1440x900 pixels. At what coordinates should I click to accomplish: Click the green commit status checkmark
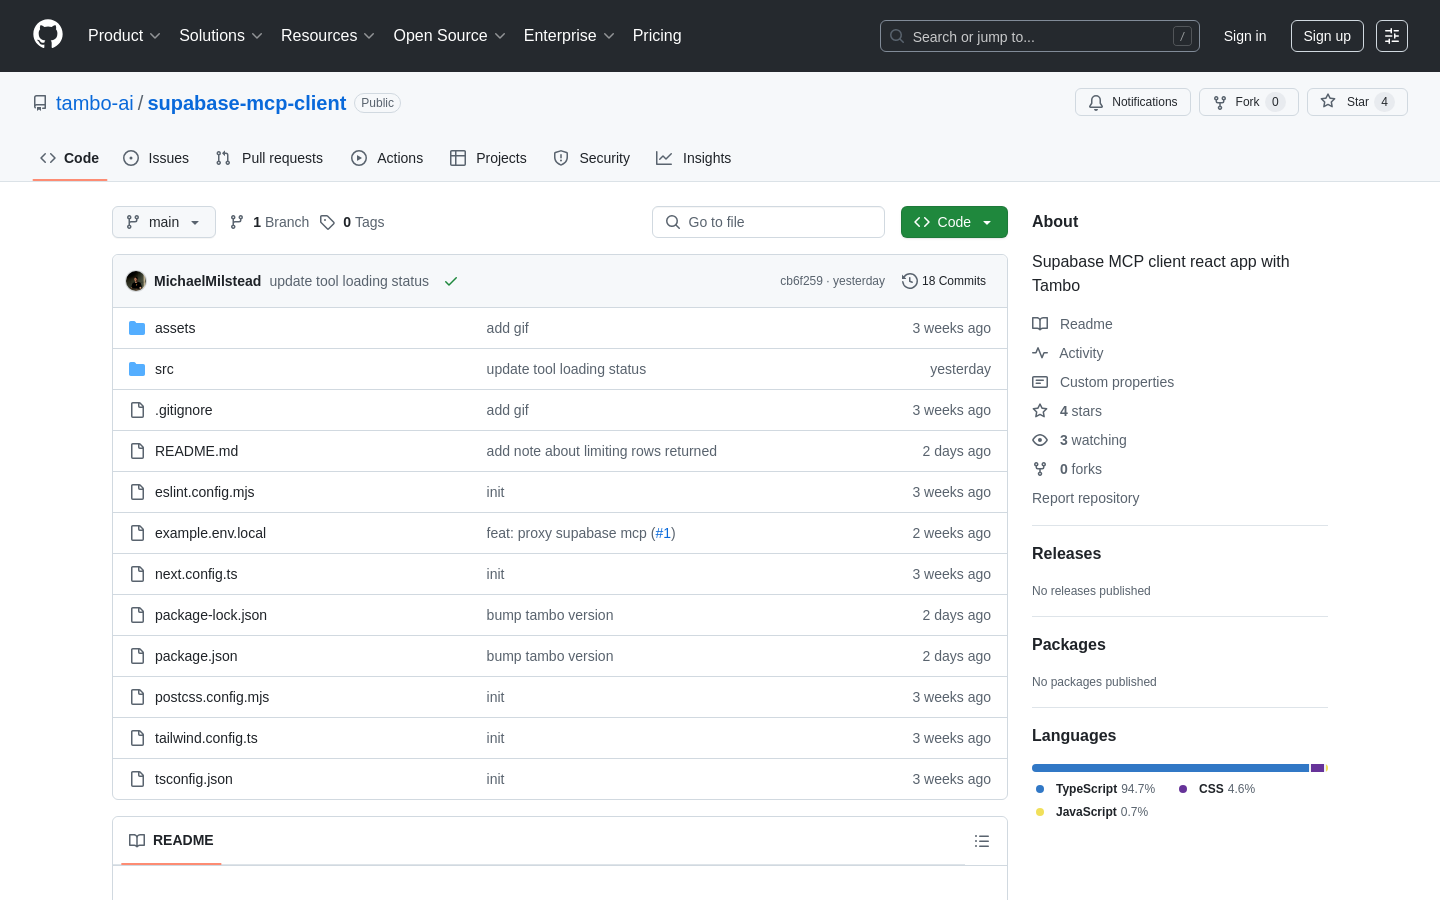tap(451, 281)
